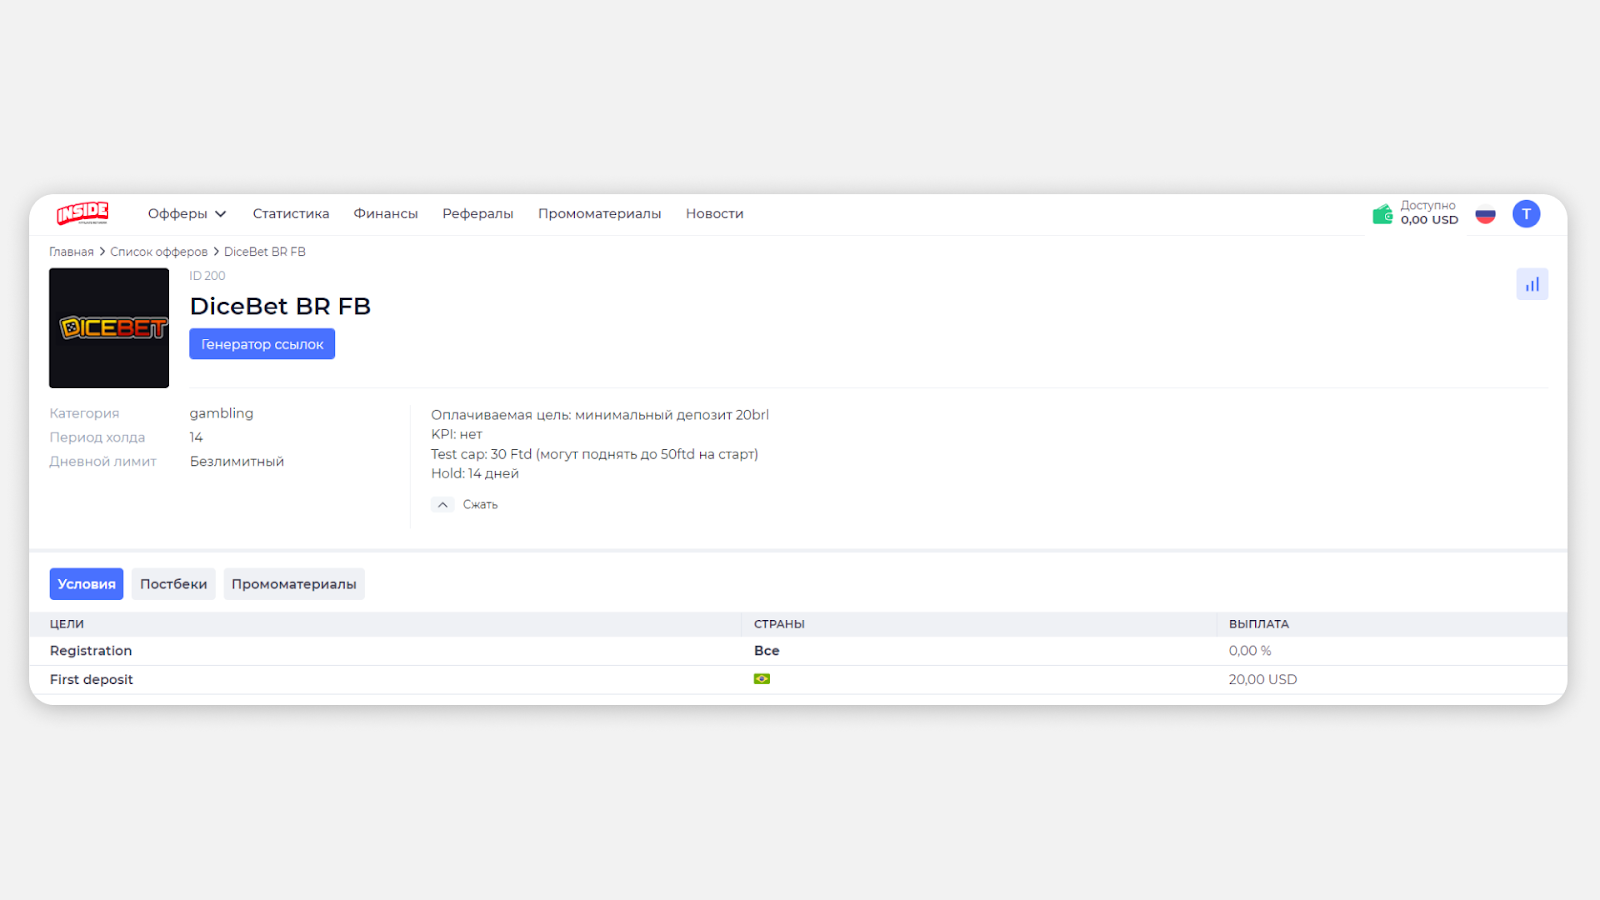The height and width of the screenshot is (900, 1600).
Task: Click the green wallet balance icon
Action: coord(1382,214)
